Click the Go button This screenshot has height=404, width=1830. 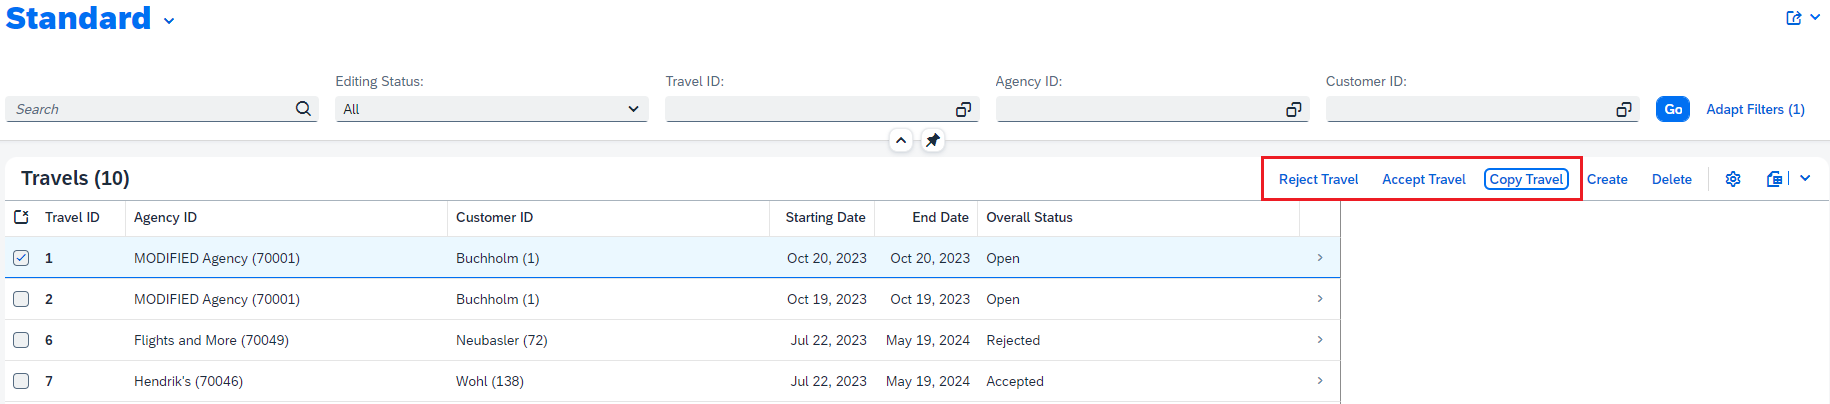1673,109
